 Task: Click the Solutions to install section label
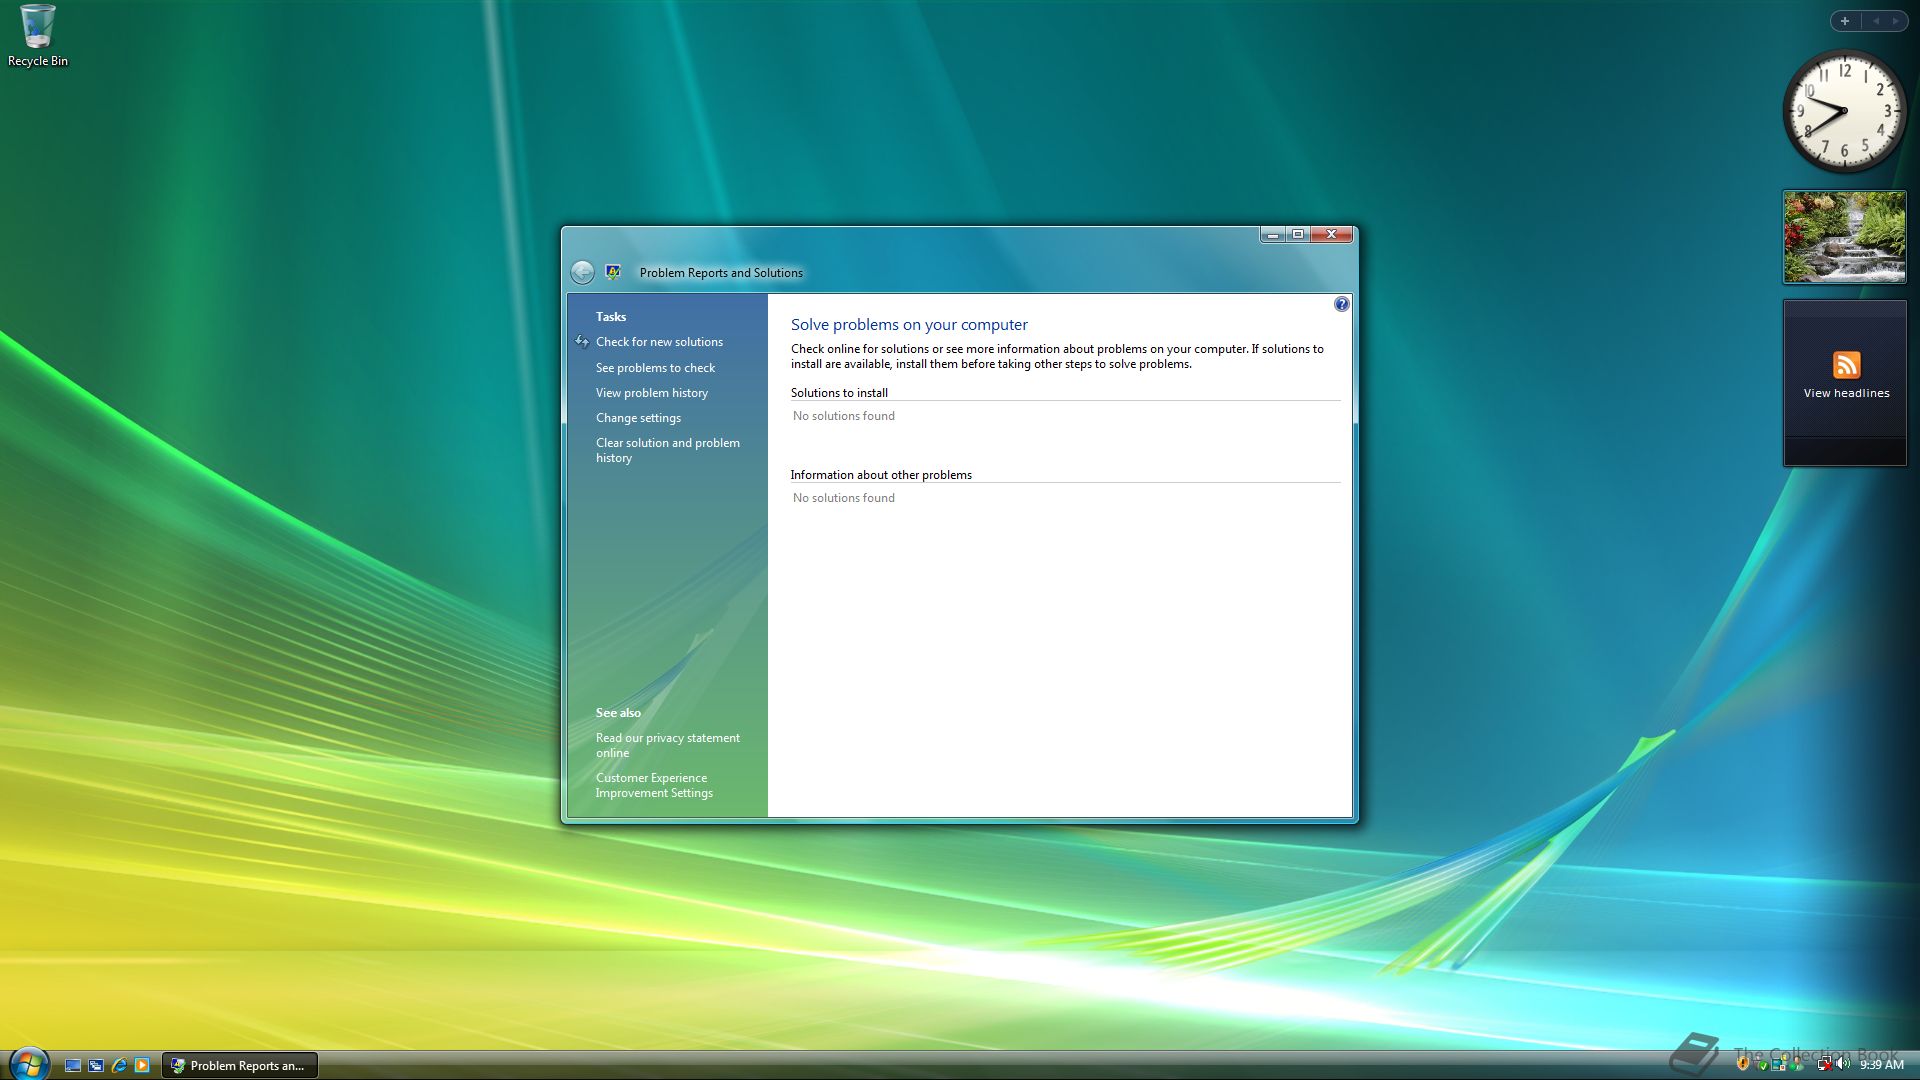pos(839,393)
